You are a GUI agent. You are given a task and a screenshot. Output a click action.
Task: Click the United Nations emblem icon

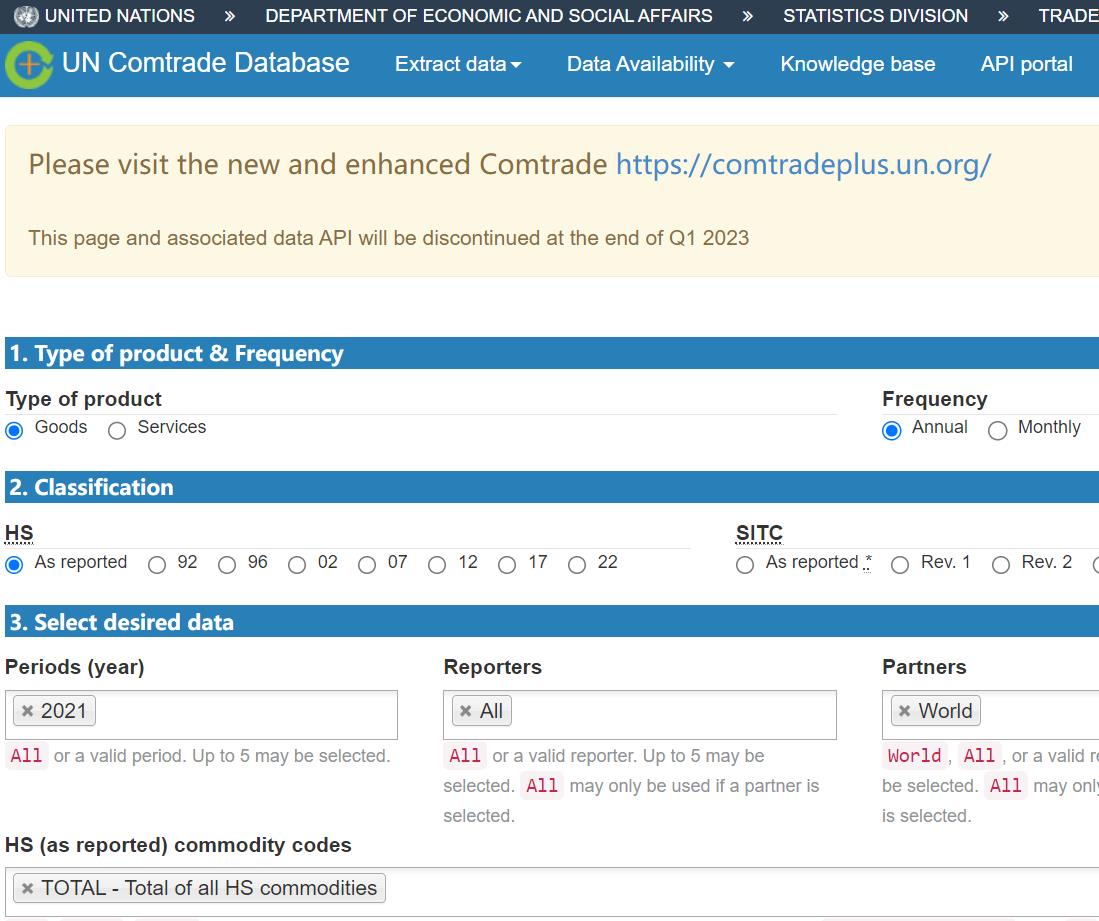tap(27, 16)
